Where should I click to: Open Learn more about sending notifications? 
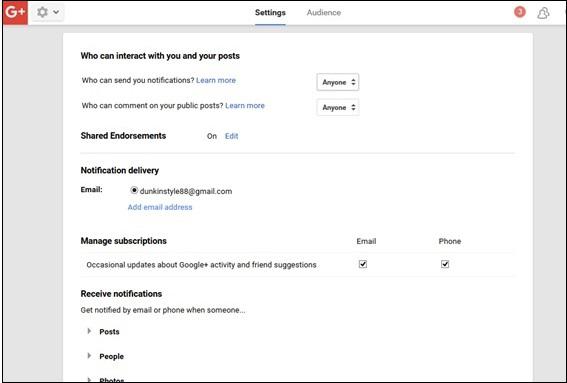pos(216,80)
